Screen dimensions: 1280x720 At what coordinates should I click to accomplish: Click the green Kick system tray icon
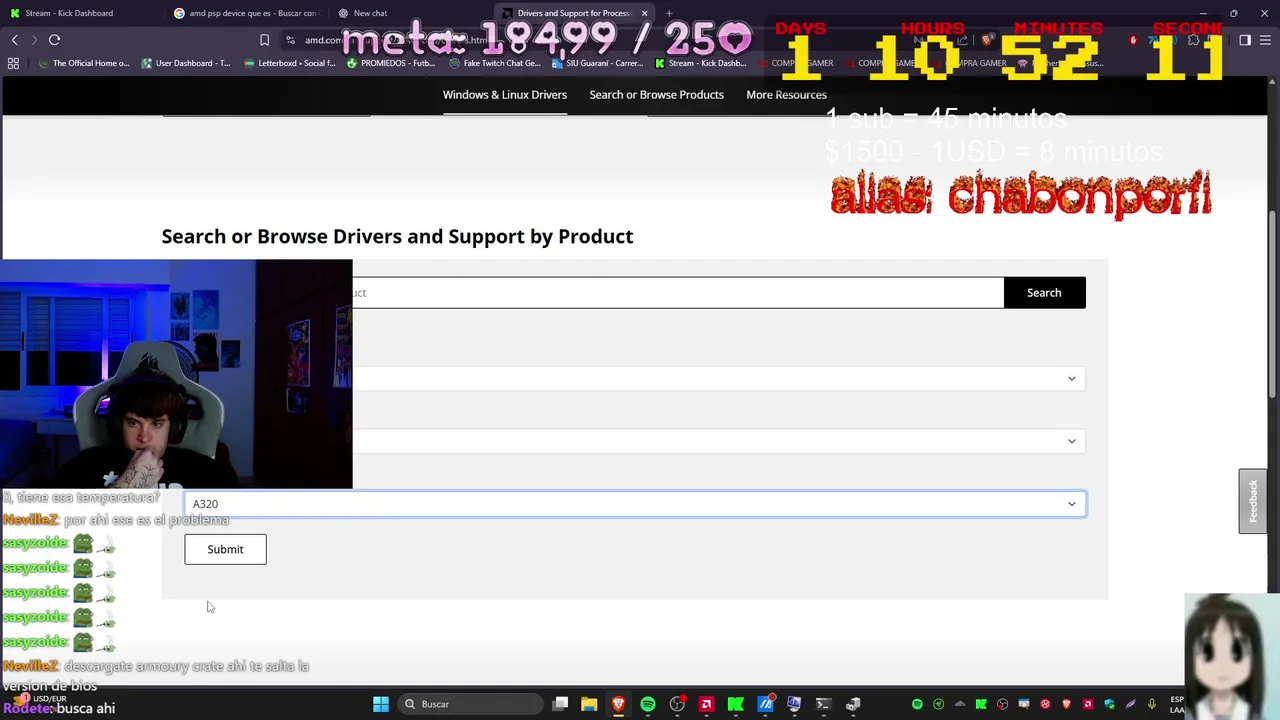(981, 704)
